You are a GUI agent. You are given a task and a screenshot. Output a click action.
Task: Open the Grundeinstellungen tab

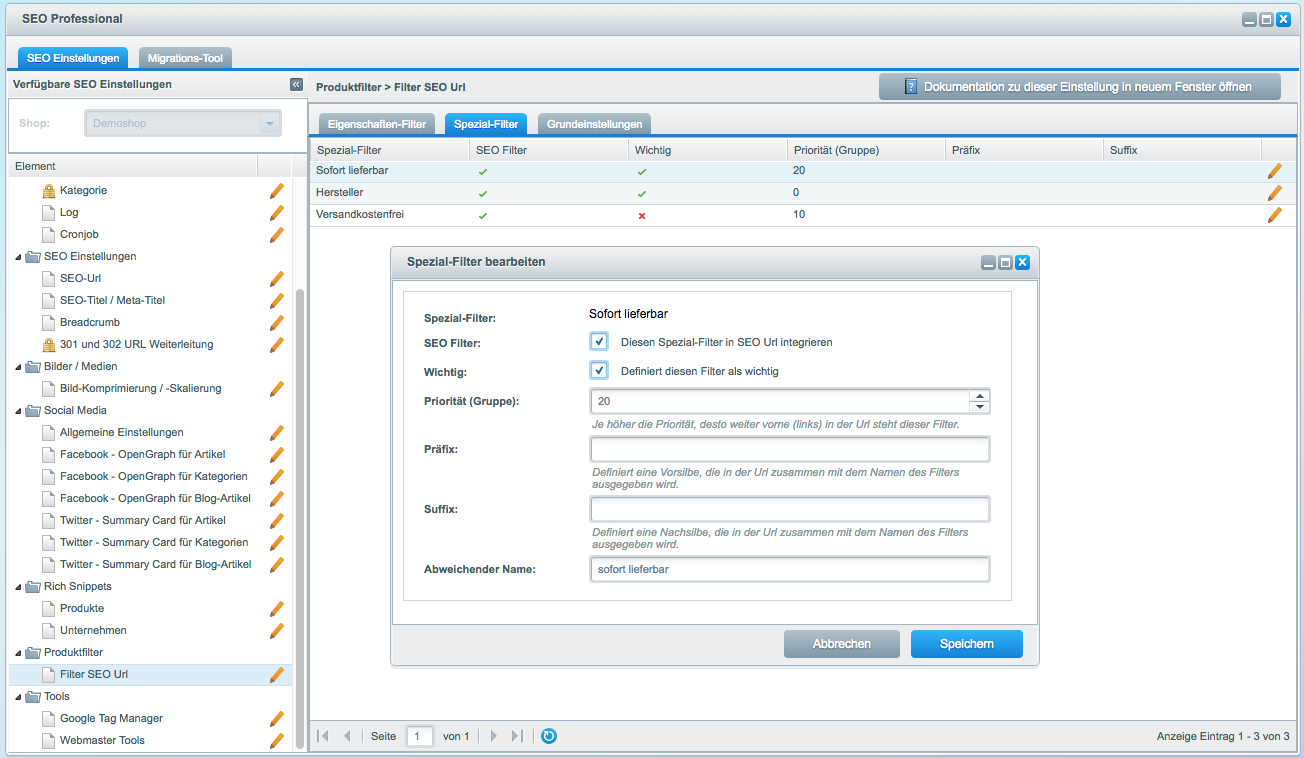point(595,124)
